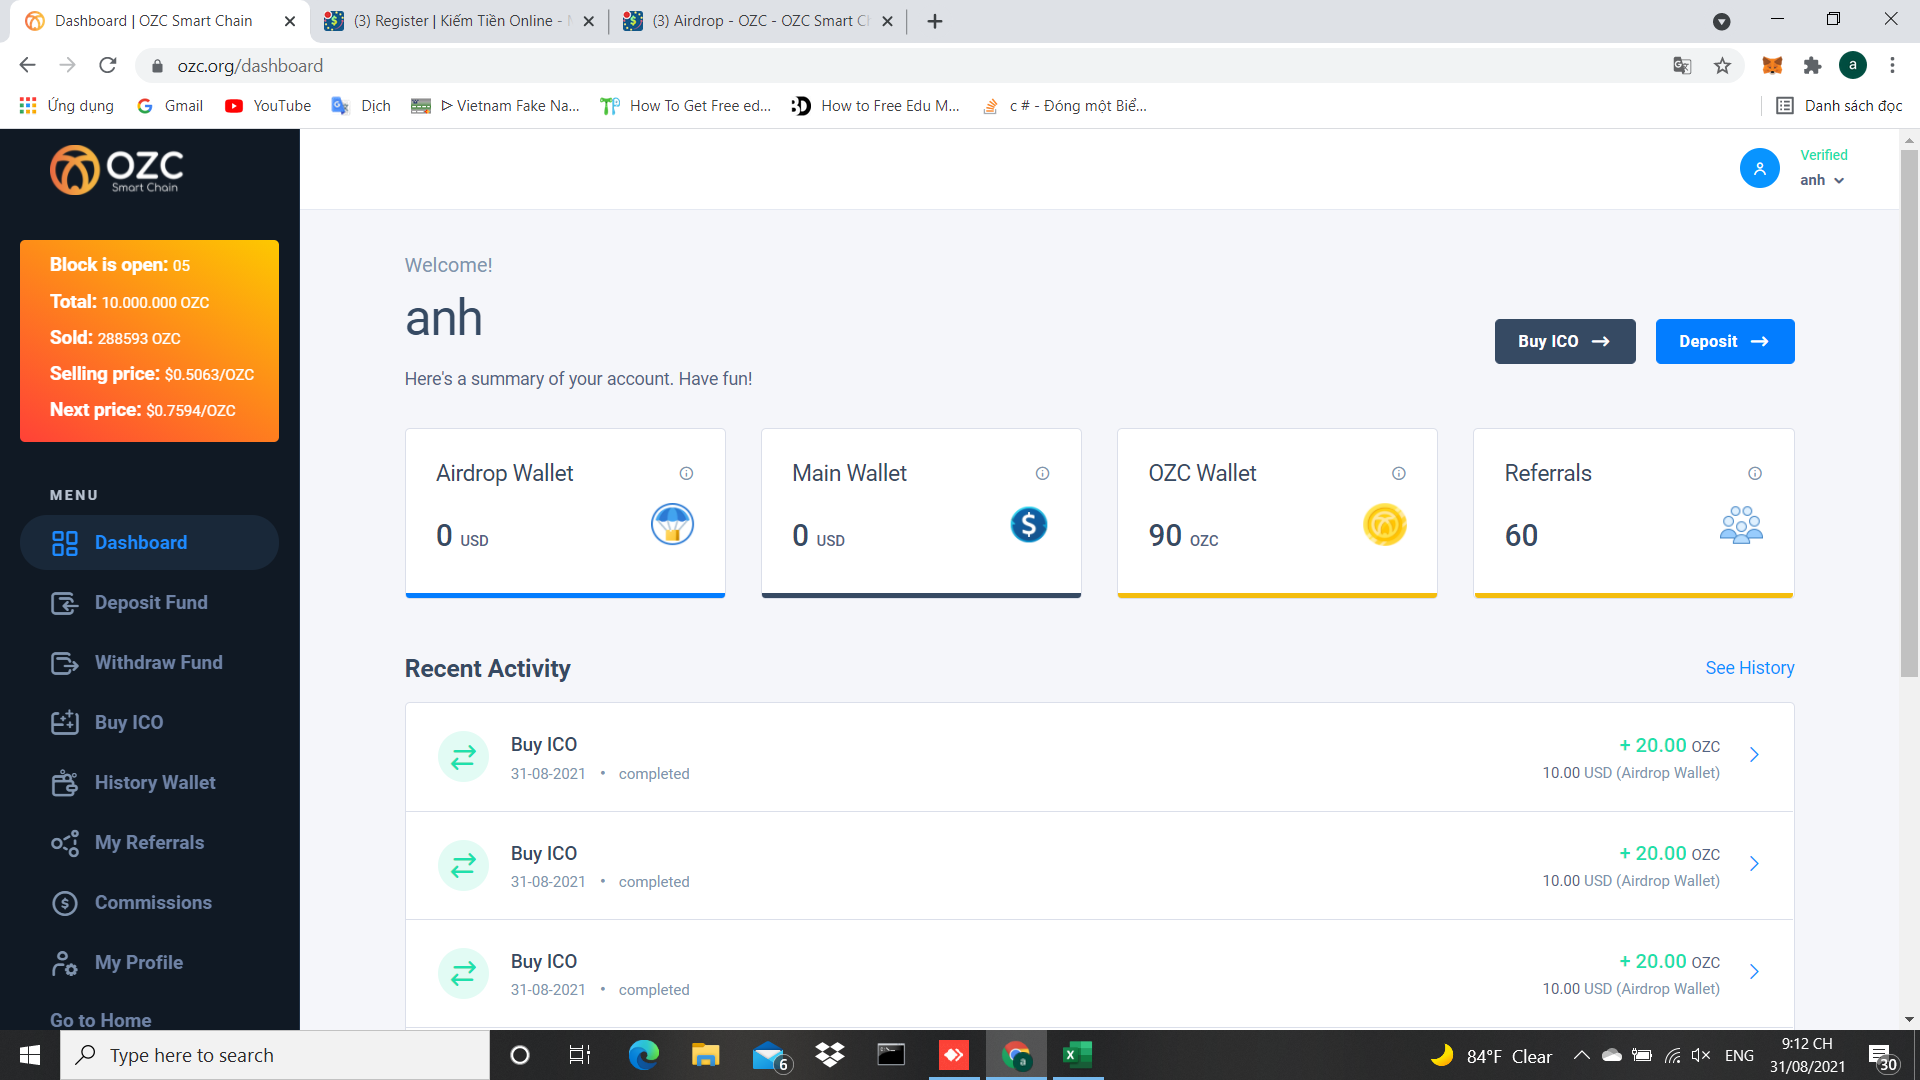The image size is (1920, 1080).
Task: Open File Explorer from the taskbar
Action: (705, 1055)
